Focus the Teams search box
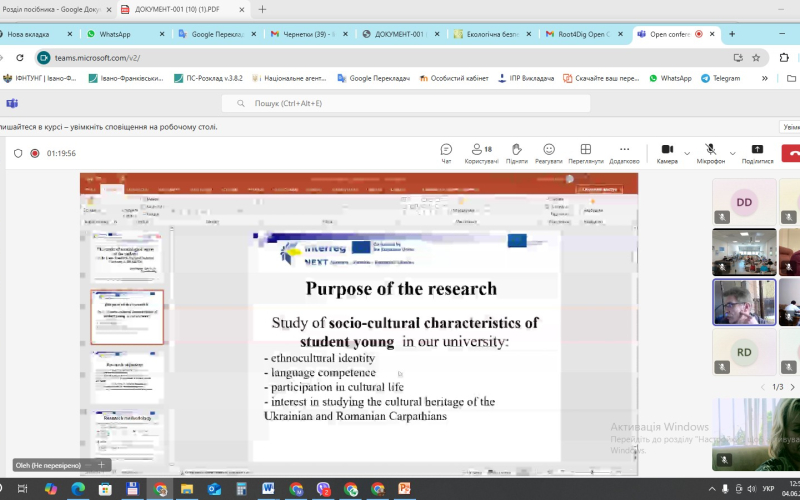 406,103
